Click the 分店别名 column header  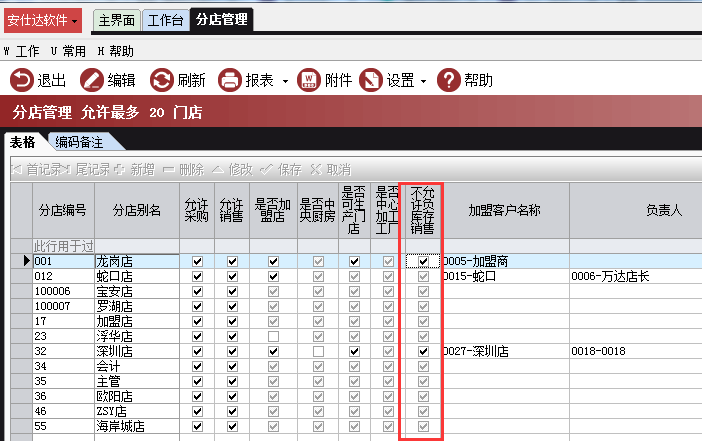coord(137,210)
